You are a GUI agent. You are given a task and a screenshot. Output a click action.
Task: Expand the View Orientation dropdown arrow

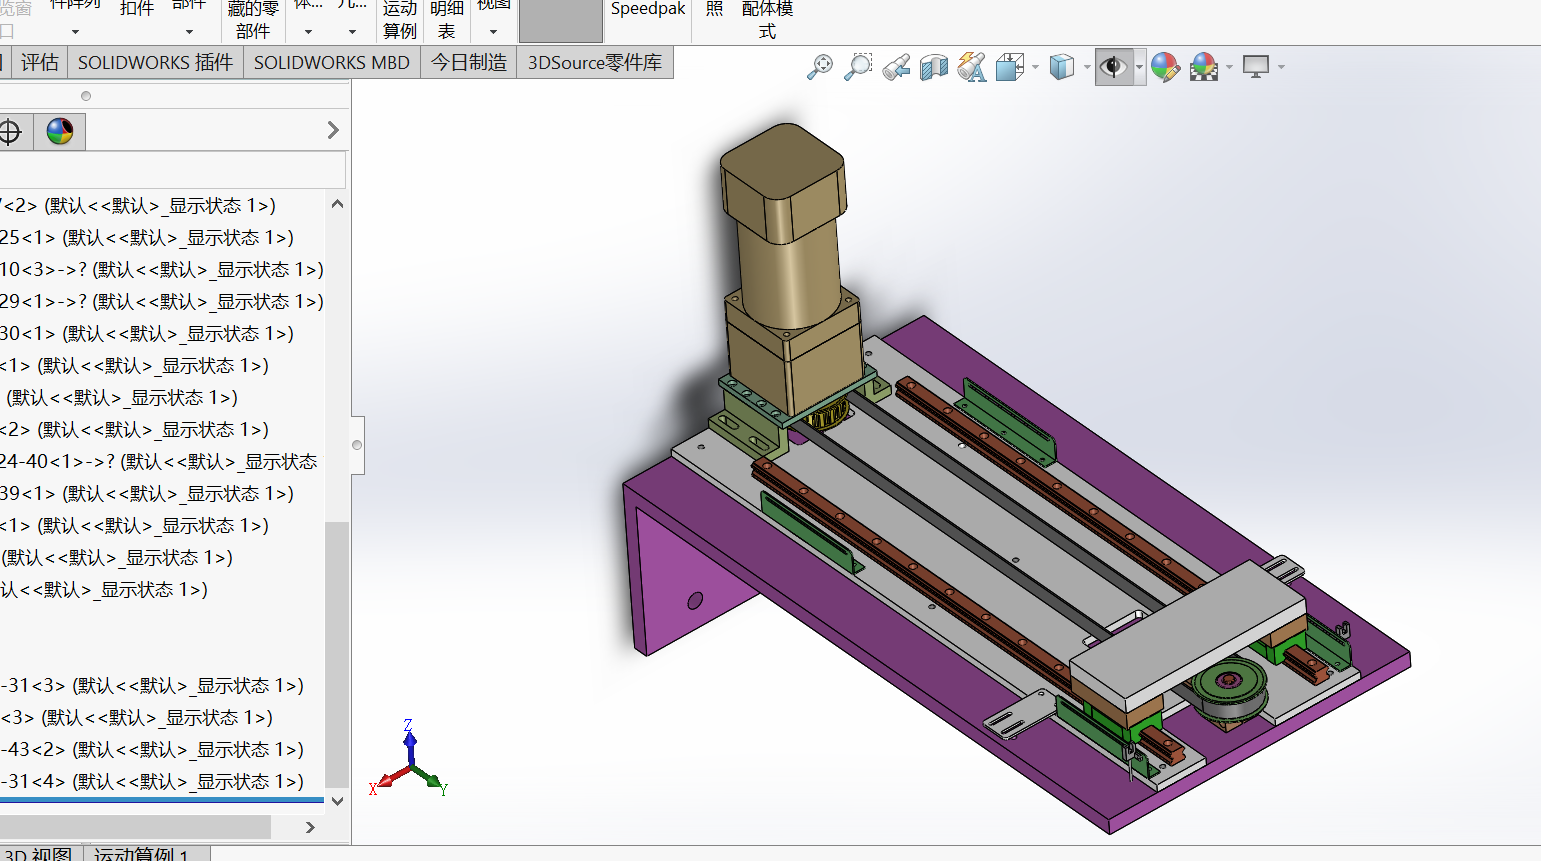click(x=1035, y=68)
